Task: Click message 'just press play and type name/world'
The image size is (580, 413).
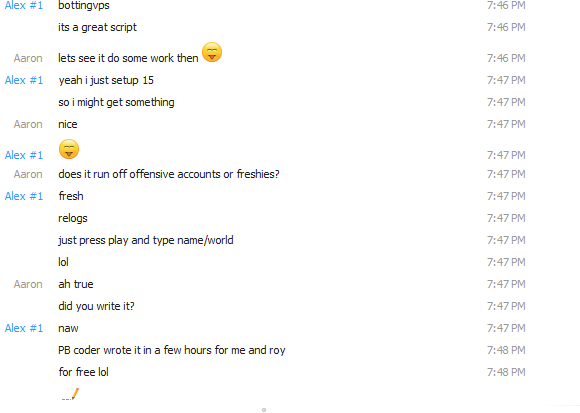Action: click(146, 240)
